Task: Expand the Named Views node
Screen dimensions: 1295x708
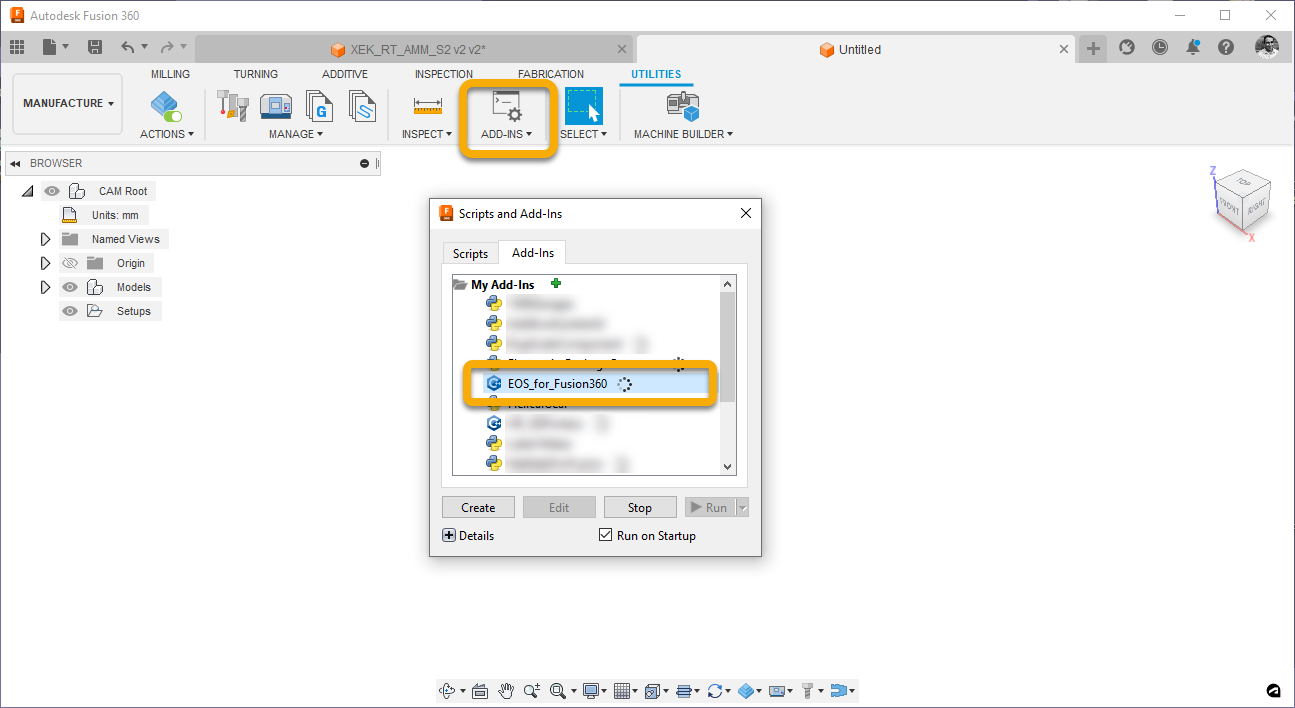Action: [45, 239]
